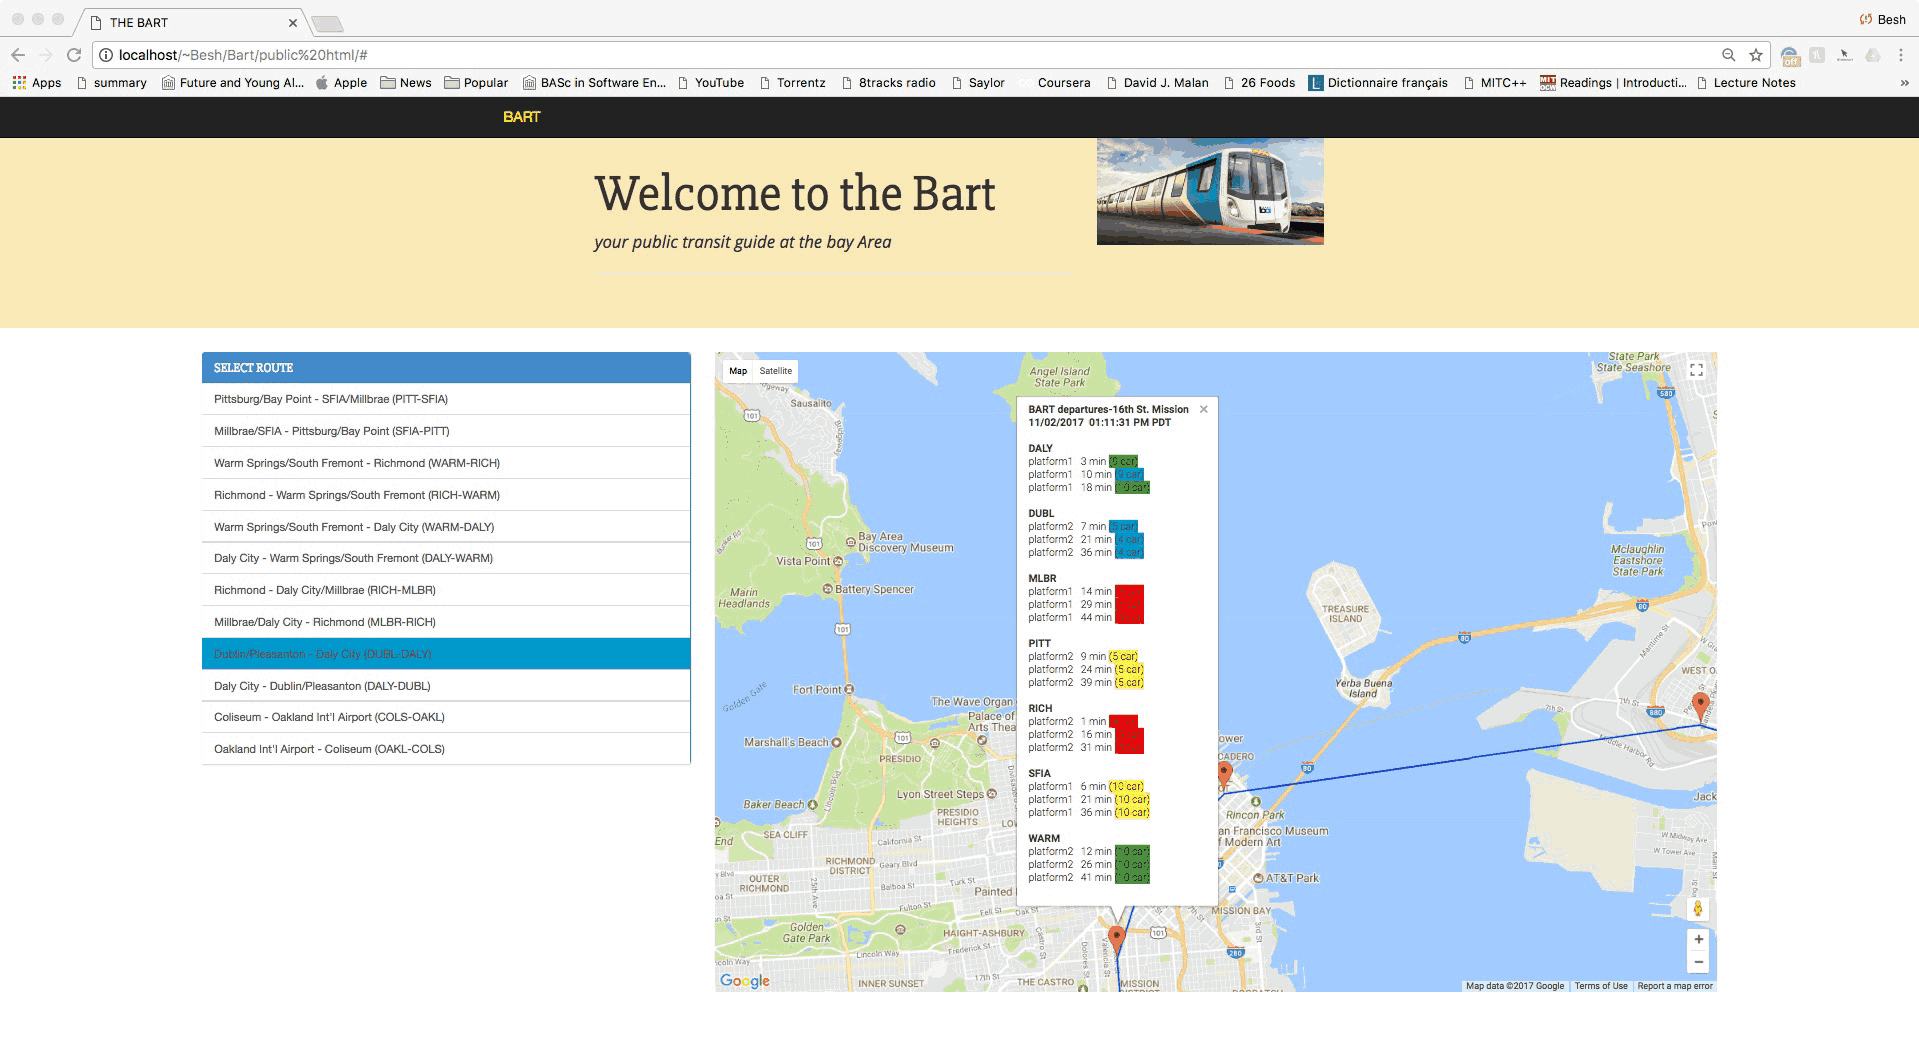Click the BART train header image
The image size is (1919, 1048).
tap(1210, 191)
